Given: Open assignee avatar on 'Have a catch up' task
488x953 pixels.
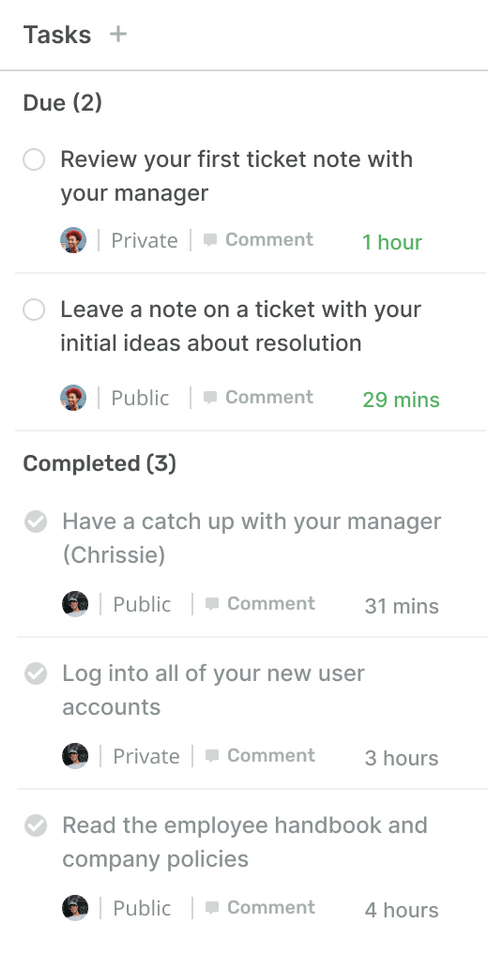Looking at the screenshot, I should point(75,604).
